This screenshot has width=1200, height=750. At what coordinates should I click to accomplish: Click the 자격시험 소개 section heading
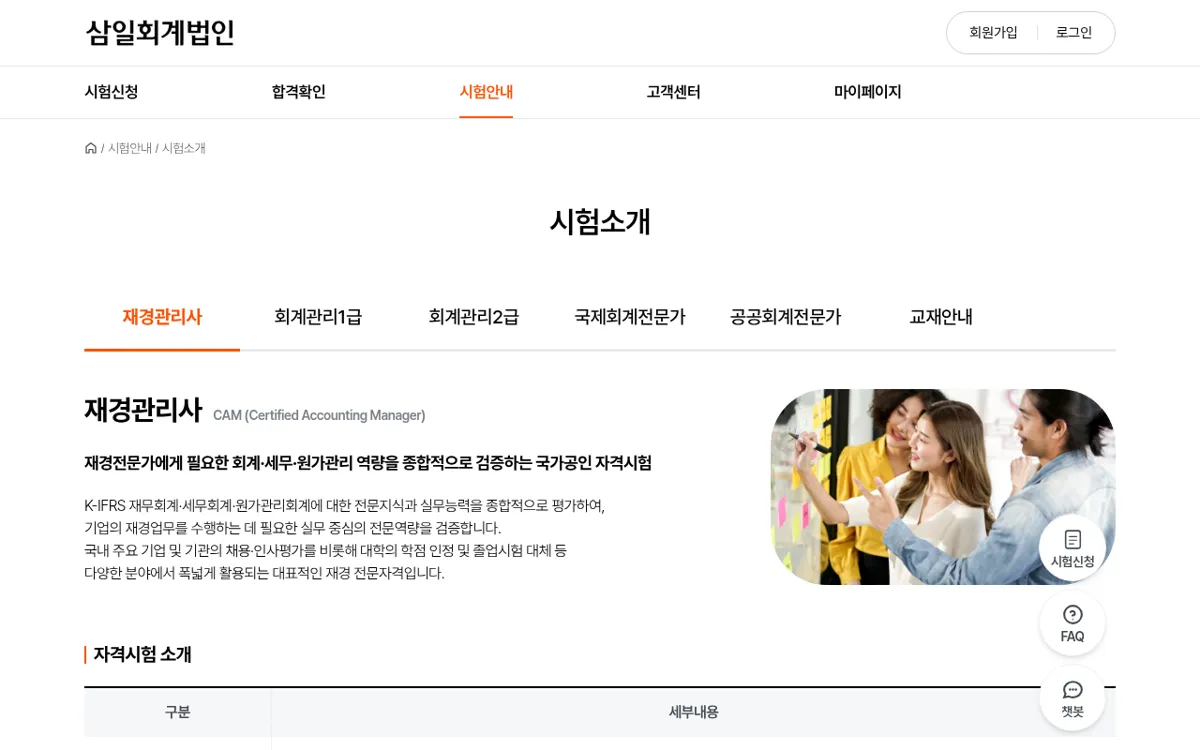click(x=142, y=654)
